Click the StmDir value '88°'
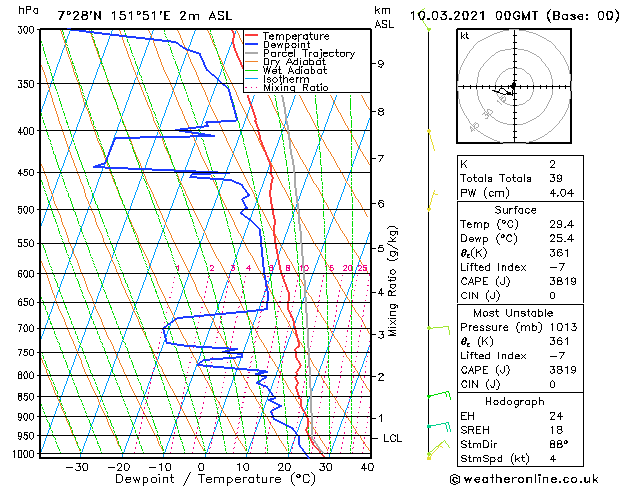 559,444
